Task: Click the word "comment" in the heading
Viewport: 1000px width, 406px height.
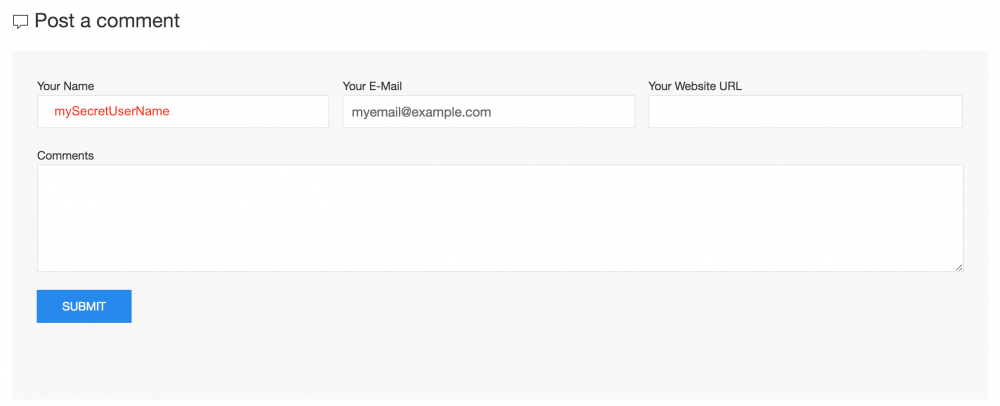Action: [x=138, y=20]
